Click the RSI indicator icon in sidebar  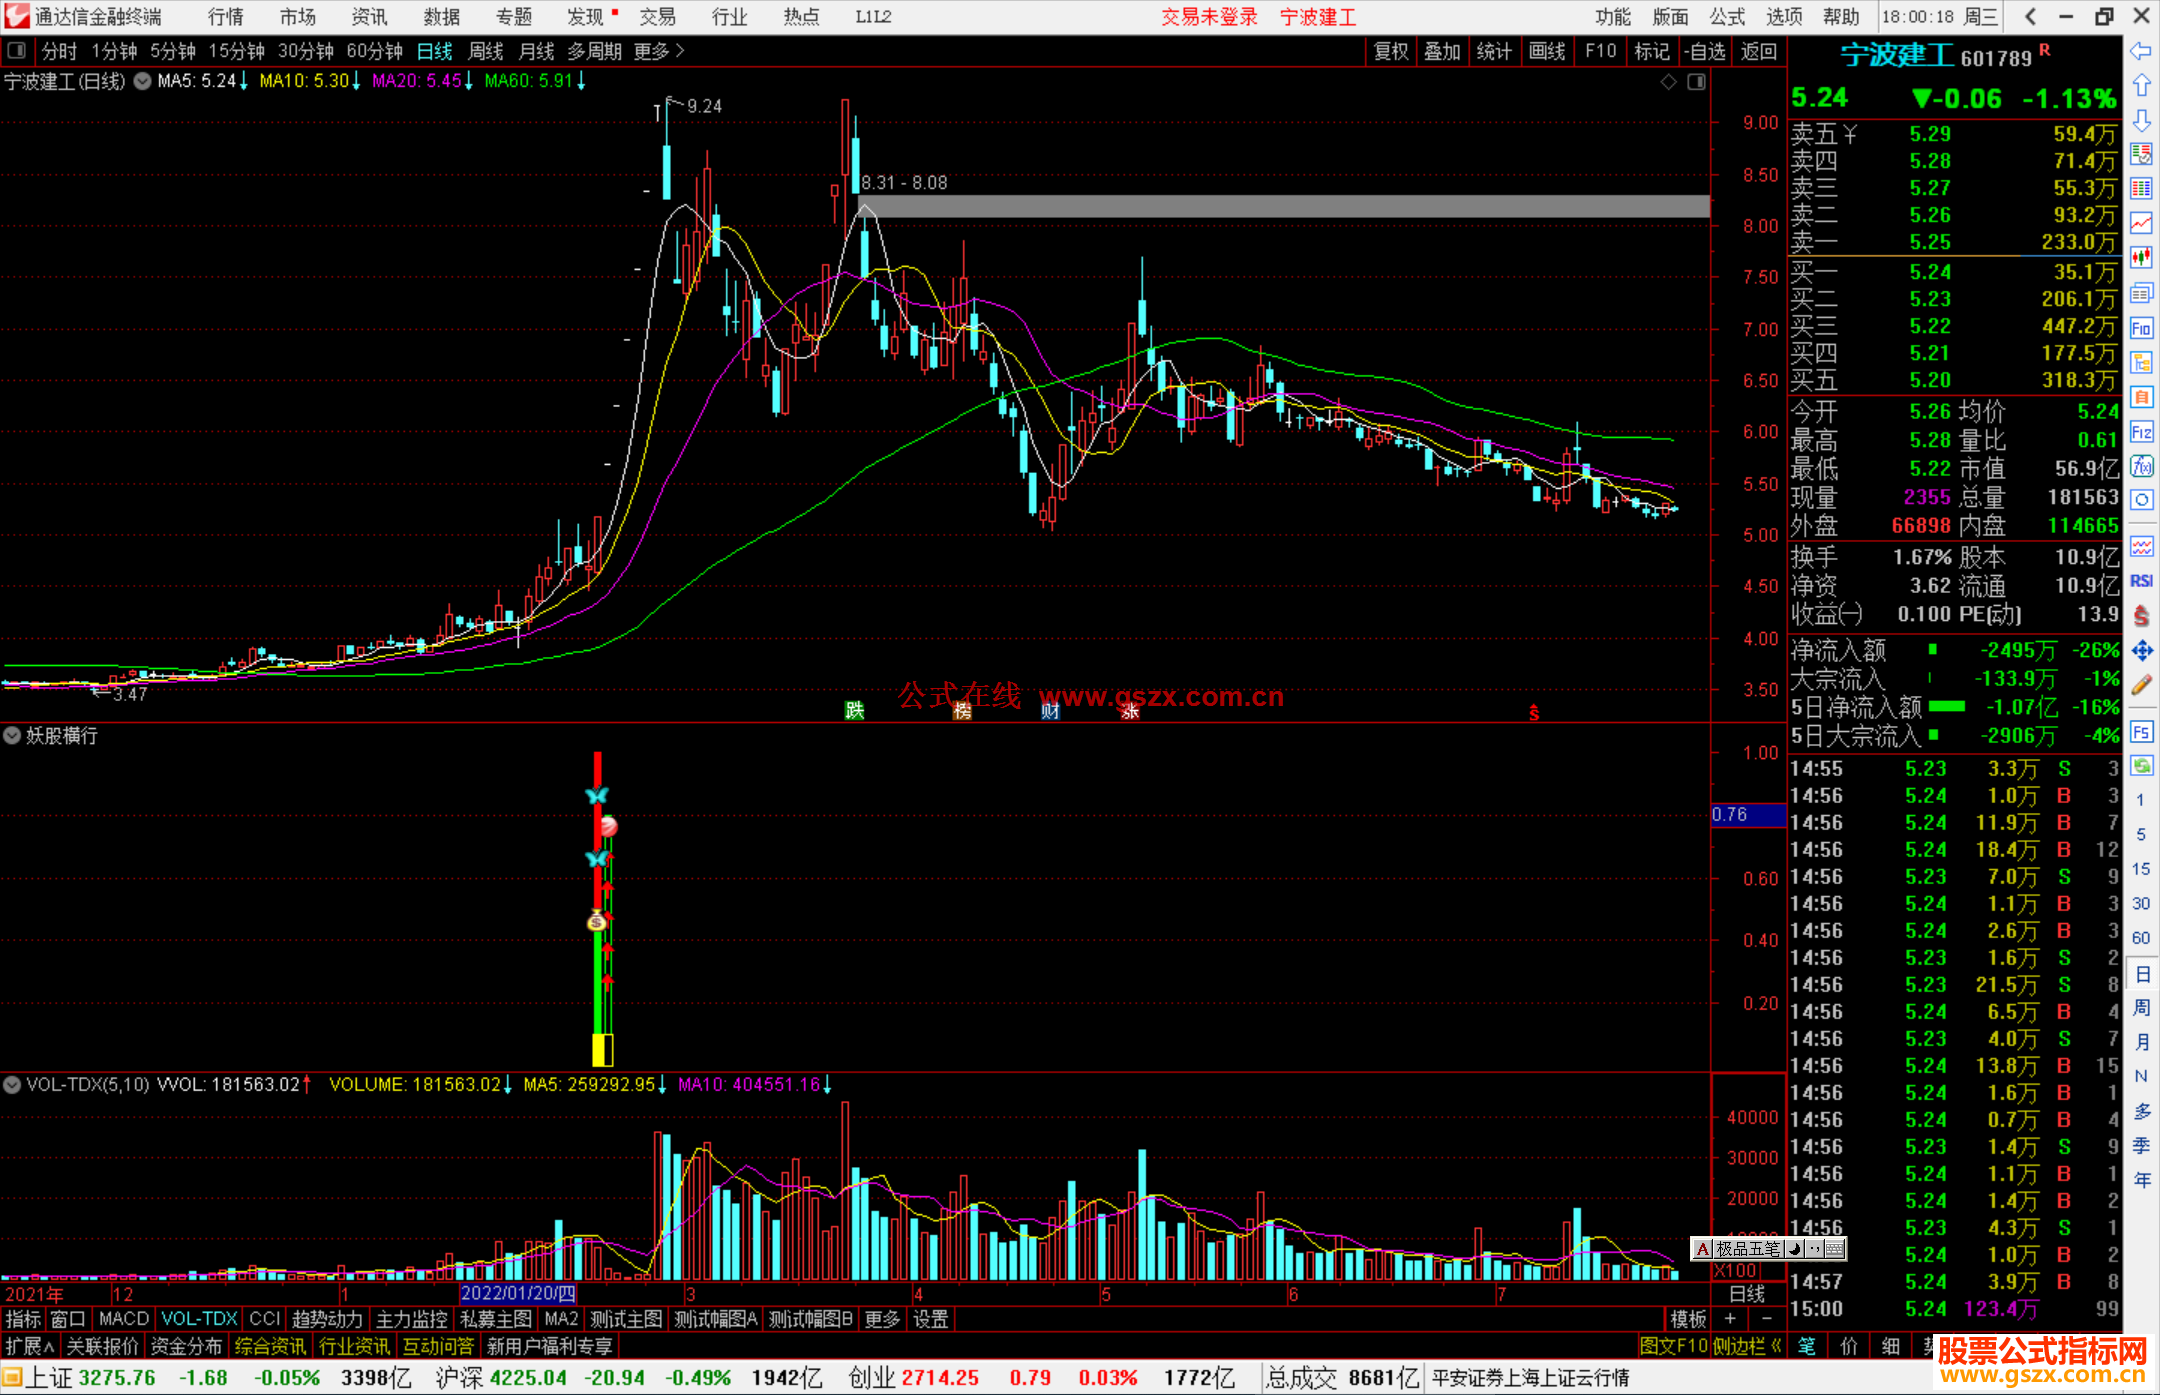tap(2141, 581)
